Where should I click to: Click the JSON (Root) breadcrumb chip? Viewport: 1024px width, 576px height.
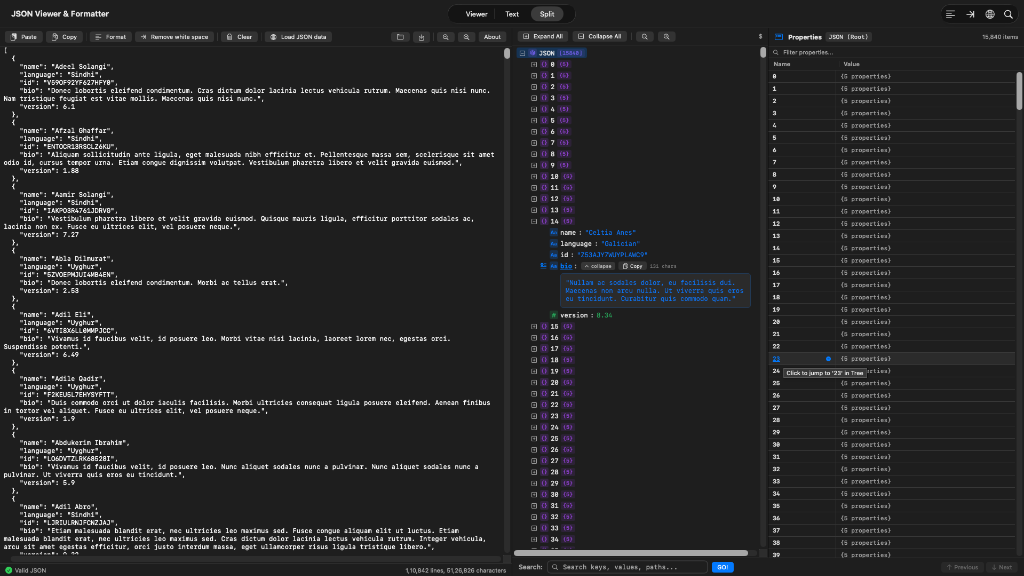(x=848, y=37)
